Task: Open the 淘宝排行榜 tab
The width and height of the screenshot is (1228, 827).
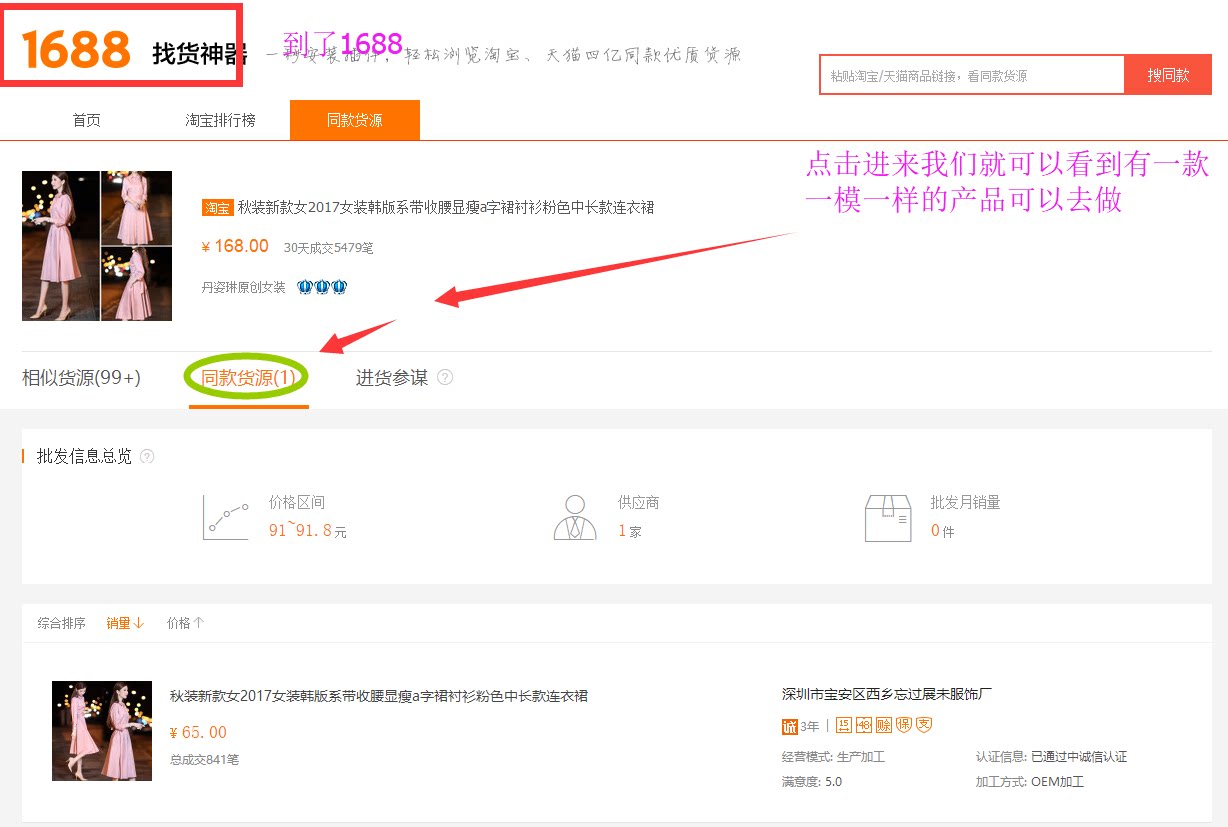Action: pos(220,120)
